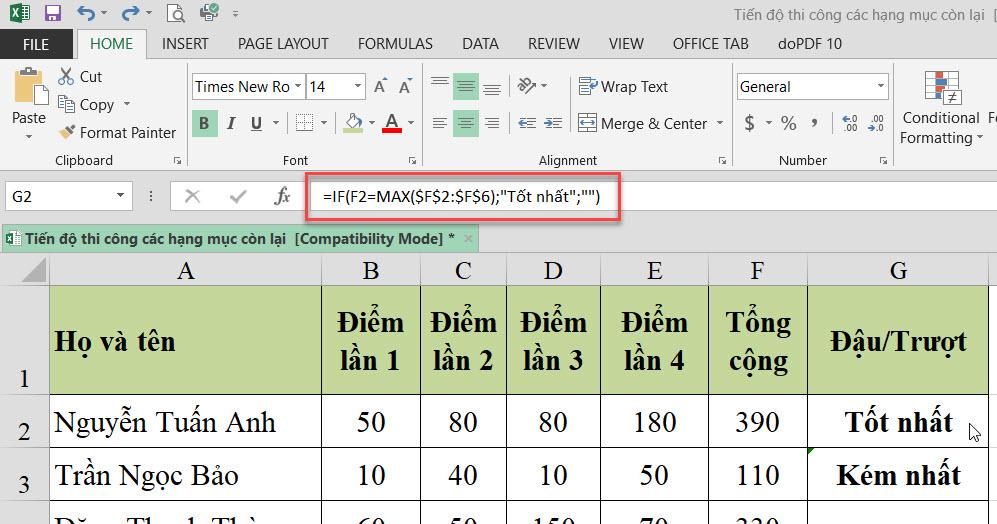Click the Borders icon
This screenshot has width=997, height=524.
click(x=305, y=123)
